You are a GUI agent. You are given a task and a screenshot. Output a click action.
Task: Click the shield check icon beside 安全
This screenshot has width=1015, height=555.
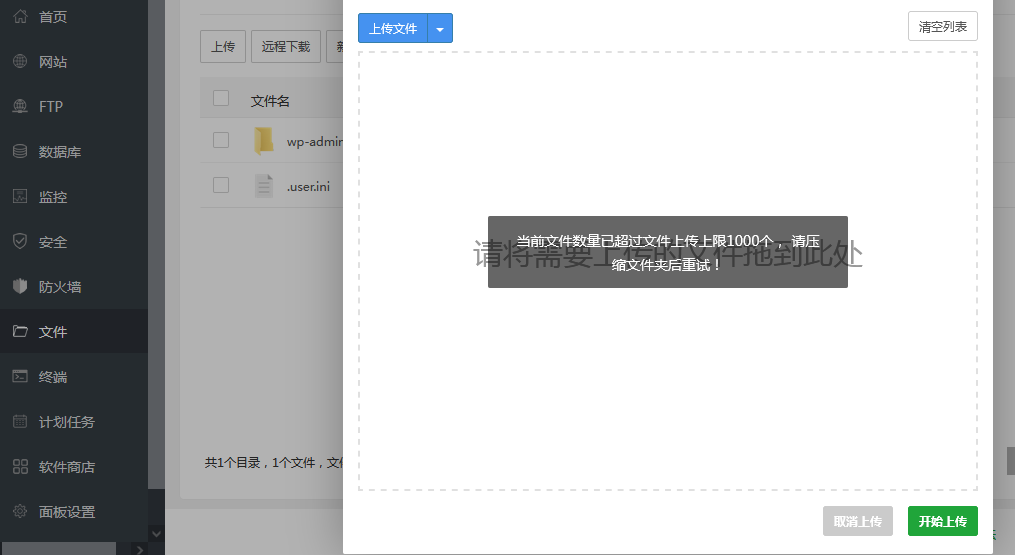20,242
